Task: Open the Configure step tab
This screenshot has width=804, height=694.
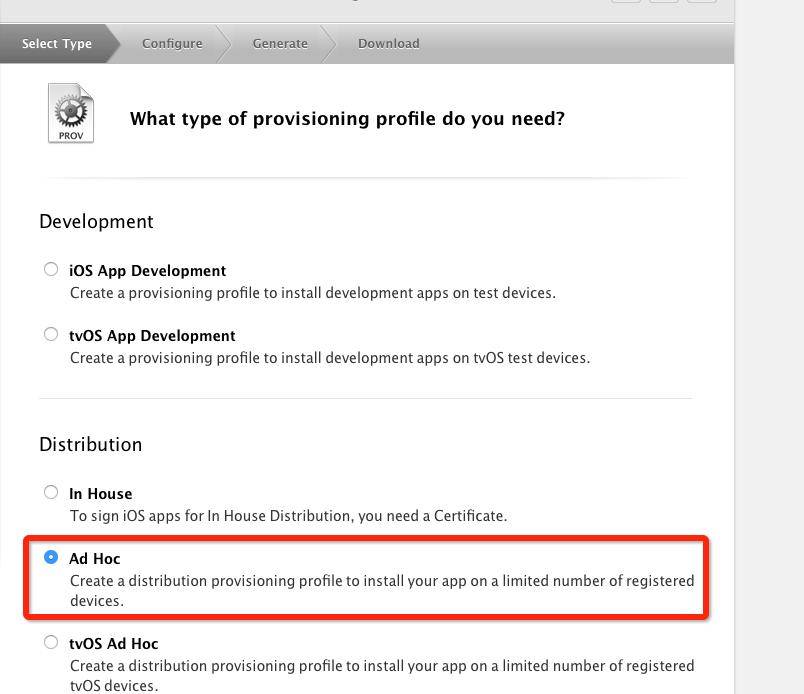Action: 172,44
